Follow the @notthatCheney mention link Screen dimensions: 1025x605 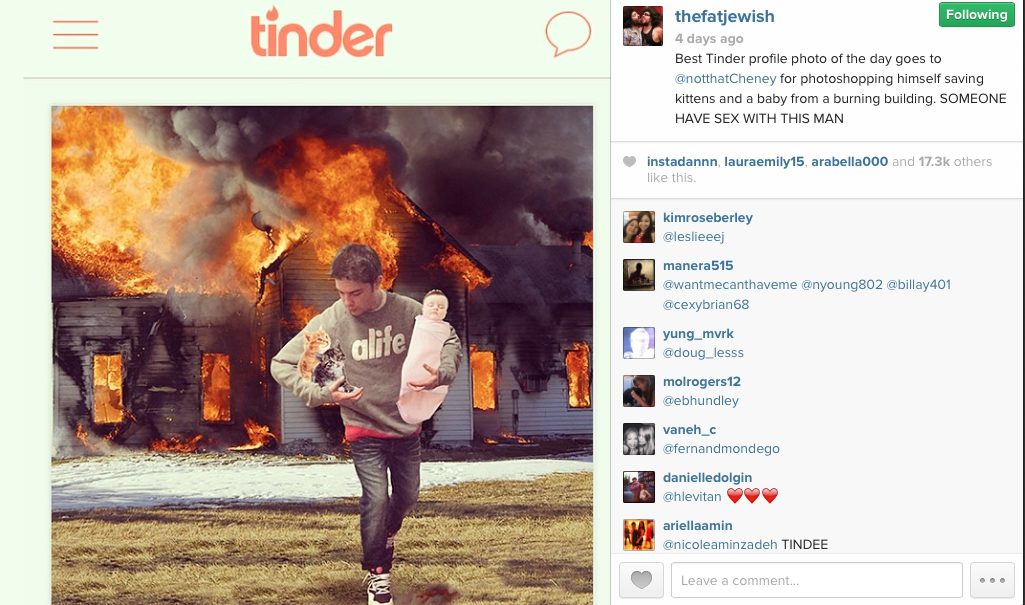[x=726, y=79]
